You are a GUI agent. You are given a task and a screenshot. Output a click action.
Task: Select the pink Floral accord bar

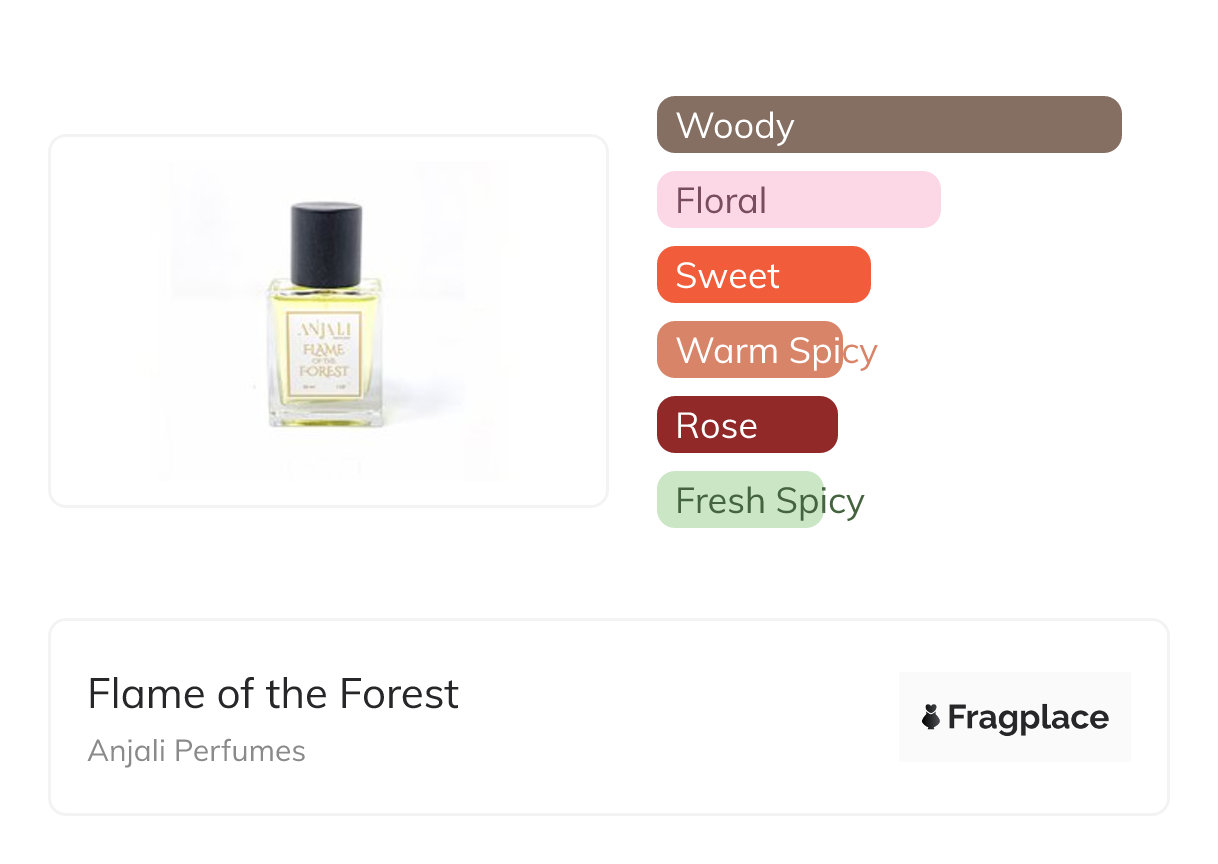click(798, 200)
